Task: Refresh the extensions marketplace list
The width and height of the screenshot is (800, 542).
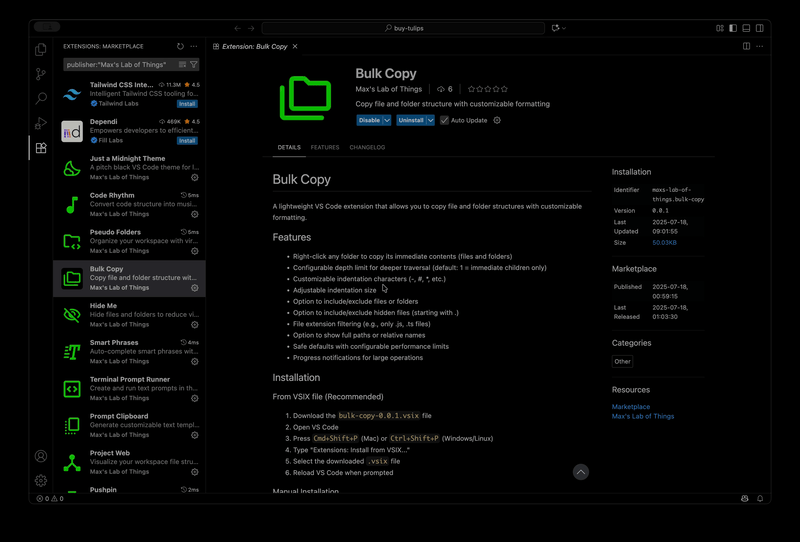Action: coord(180,46)
